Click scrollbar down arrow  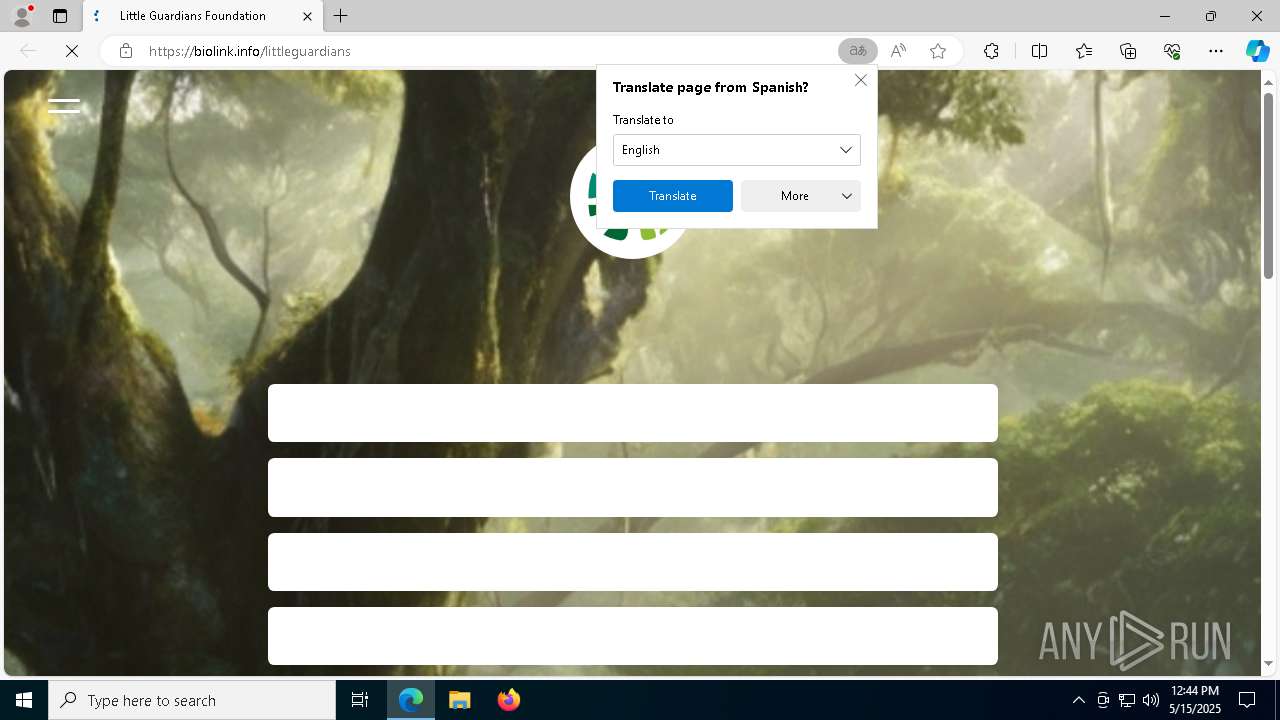(1269, 664)
